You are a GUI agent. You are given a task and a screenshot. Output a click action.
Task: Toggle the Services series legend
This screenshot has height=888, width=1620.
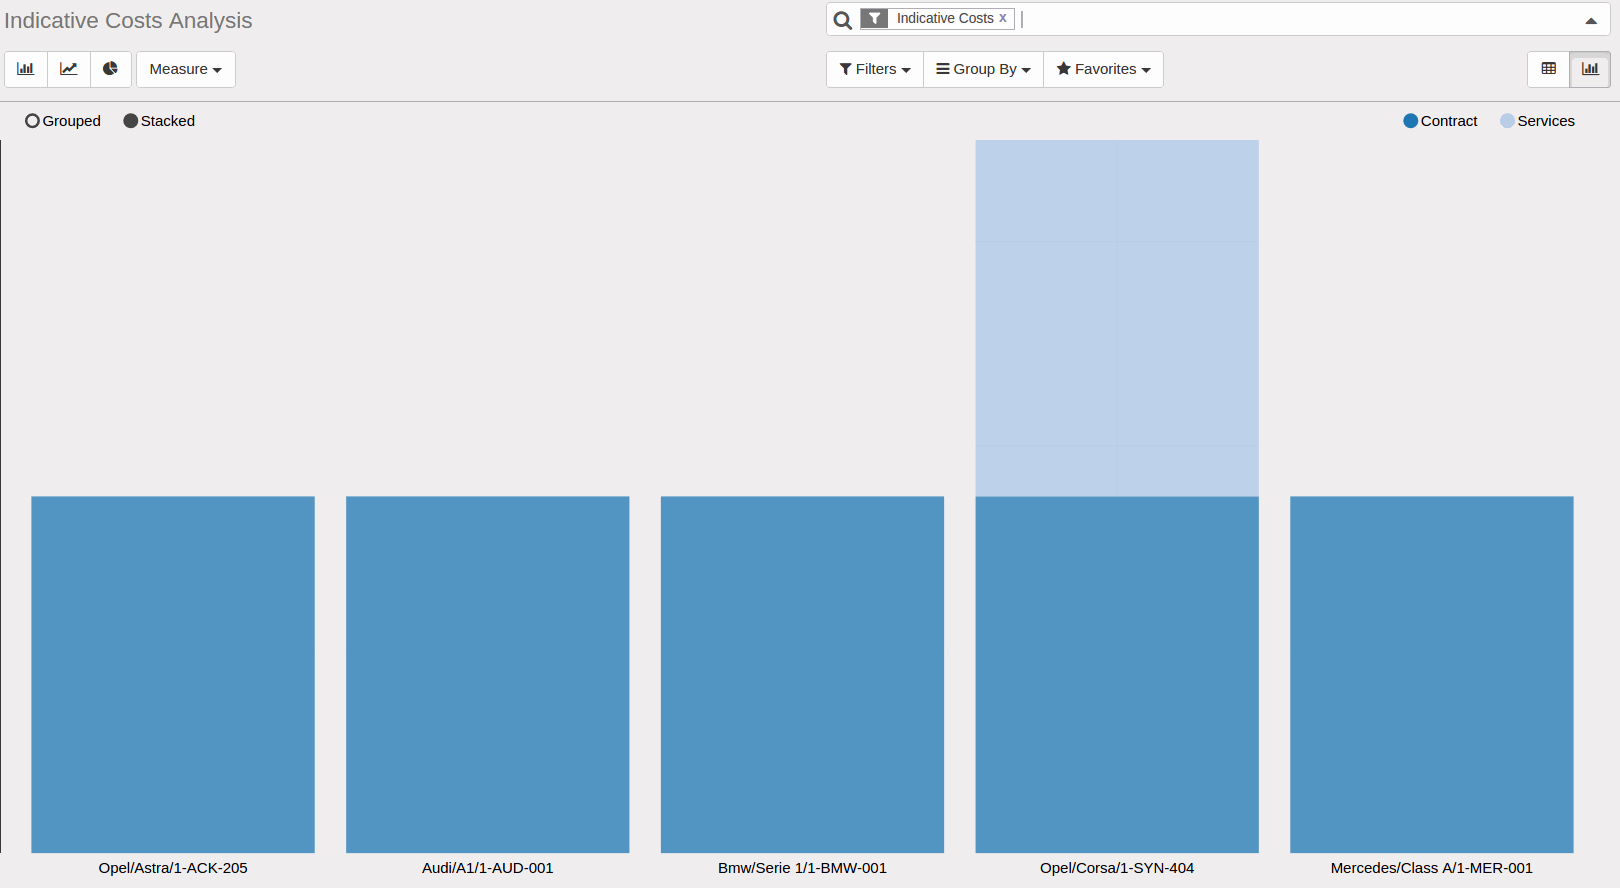pos(1537,121)
